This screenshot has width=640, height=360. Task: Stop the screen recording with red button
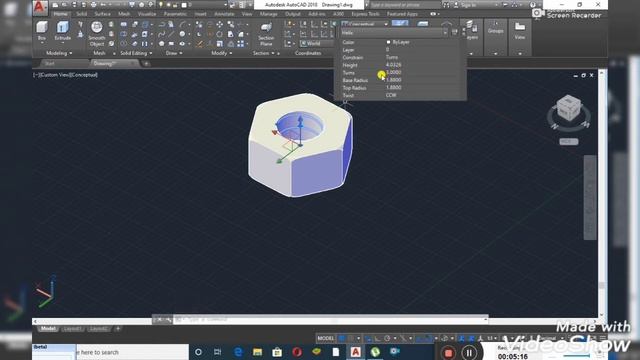click(448, 352)
